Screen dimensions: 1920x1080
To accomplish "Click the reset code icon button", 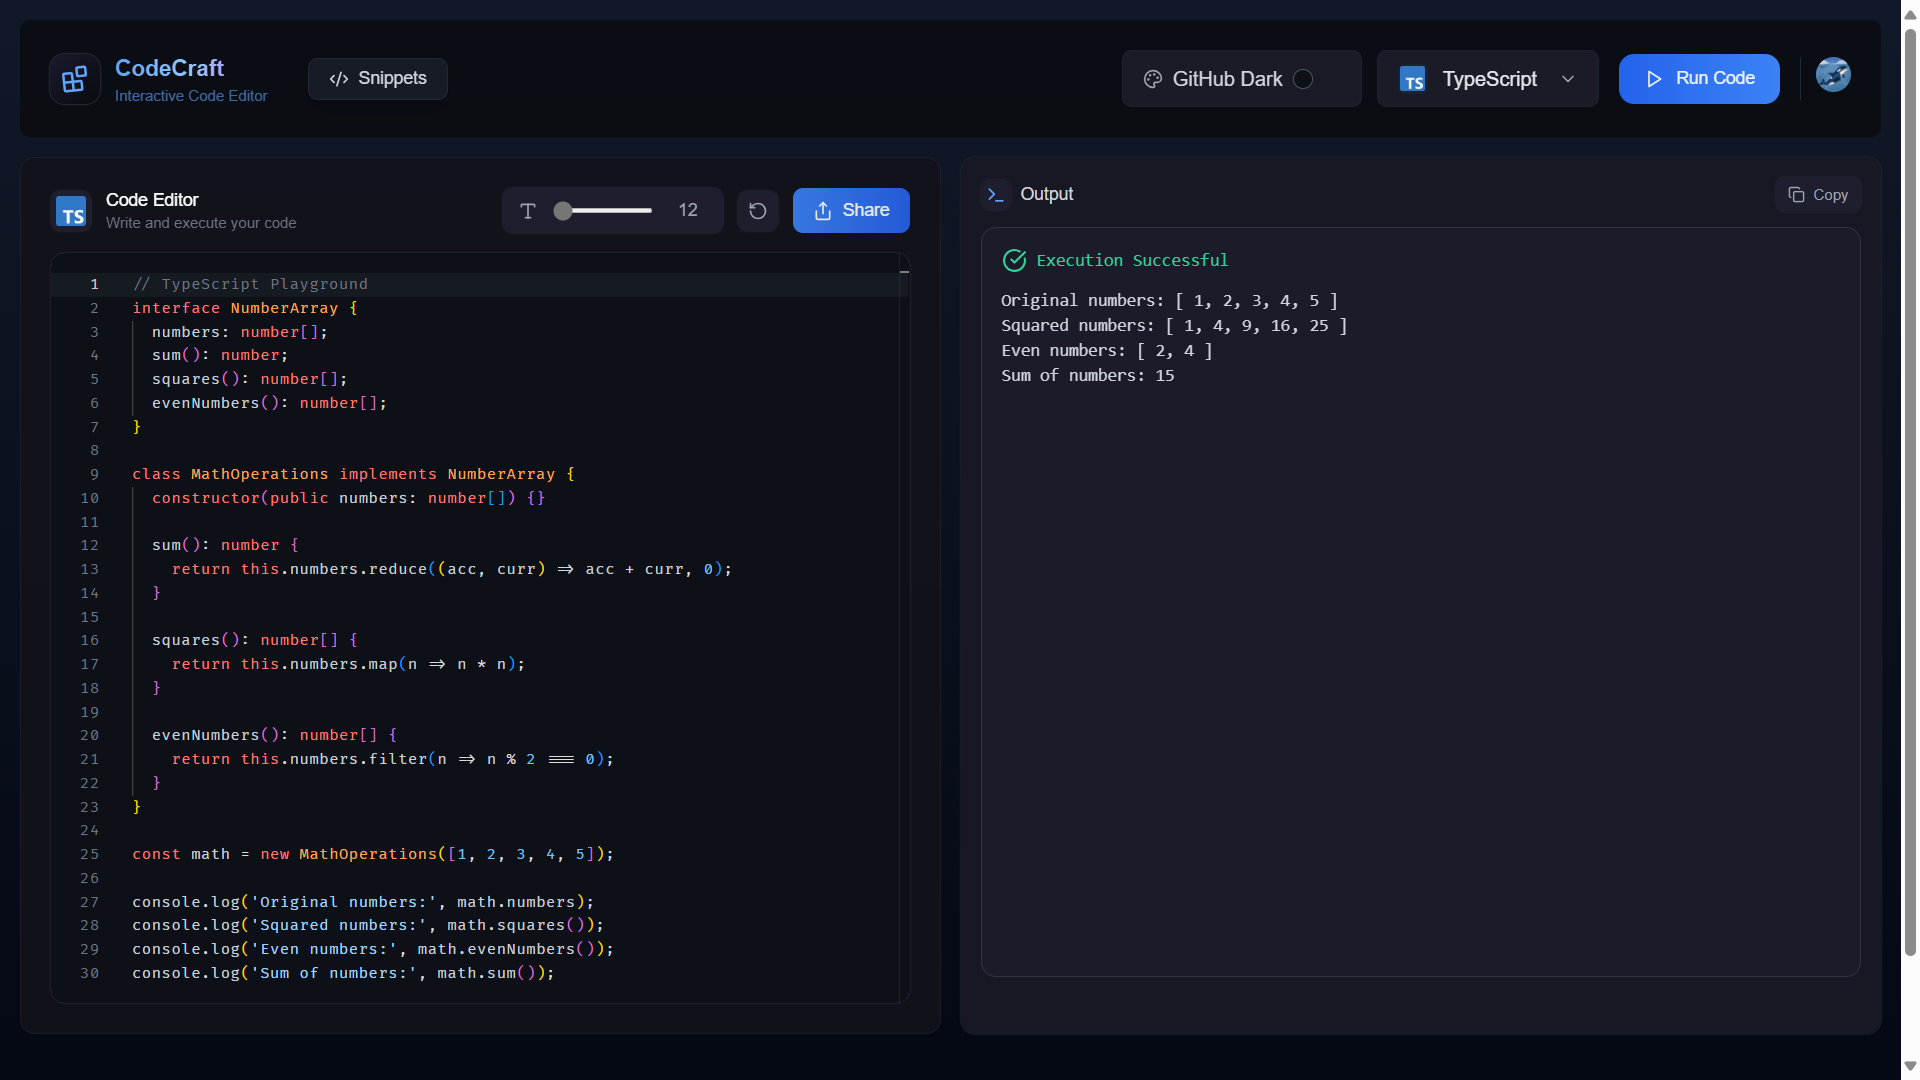I will [757, 211].
